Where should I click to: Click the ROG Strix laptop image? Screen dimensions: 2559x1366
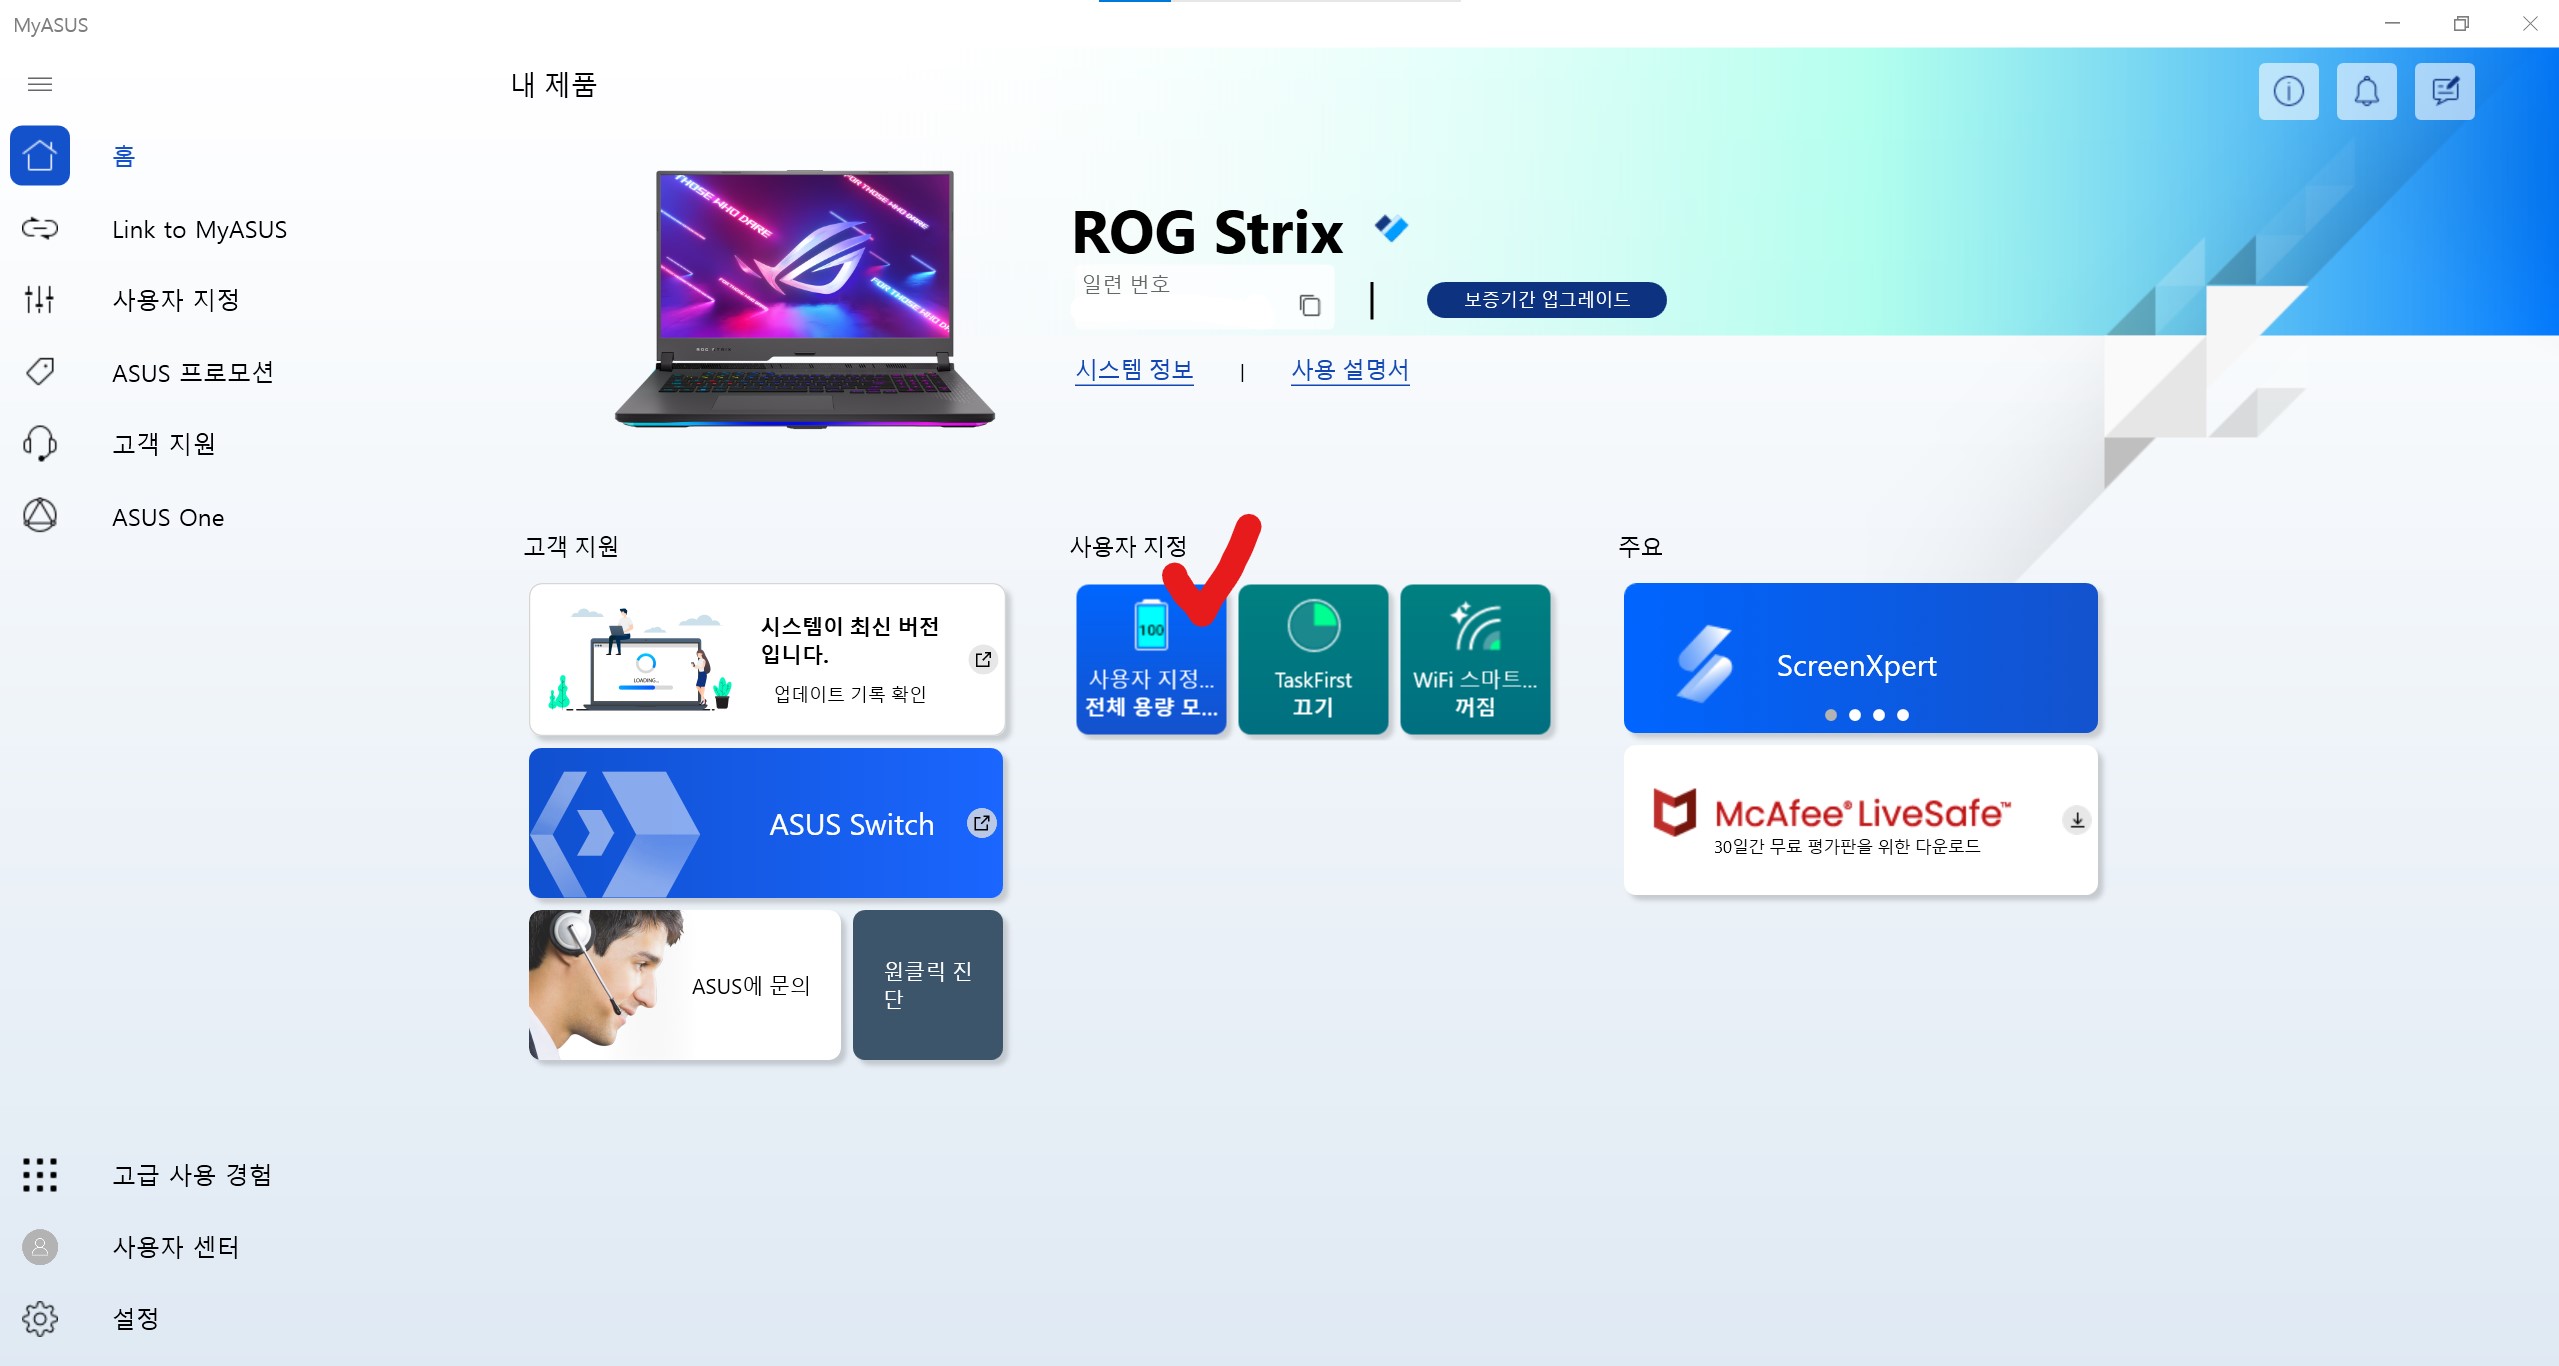[x=805, y=299]
